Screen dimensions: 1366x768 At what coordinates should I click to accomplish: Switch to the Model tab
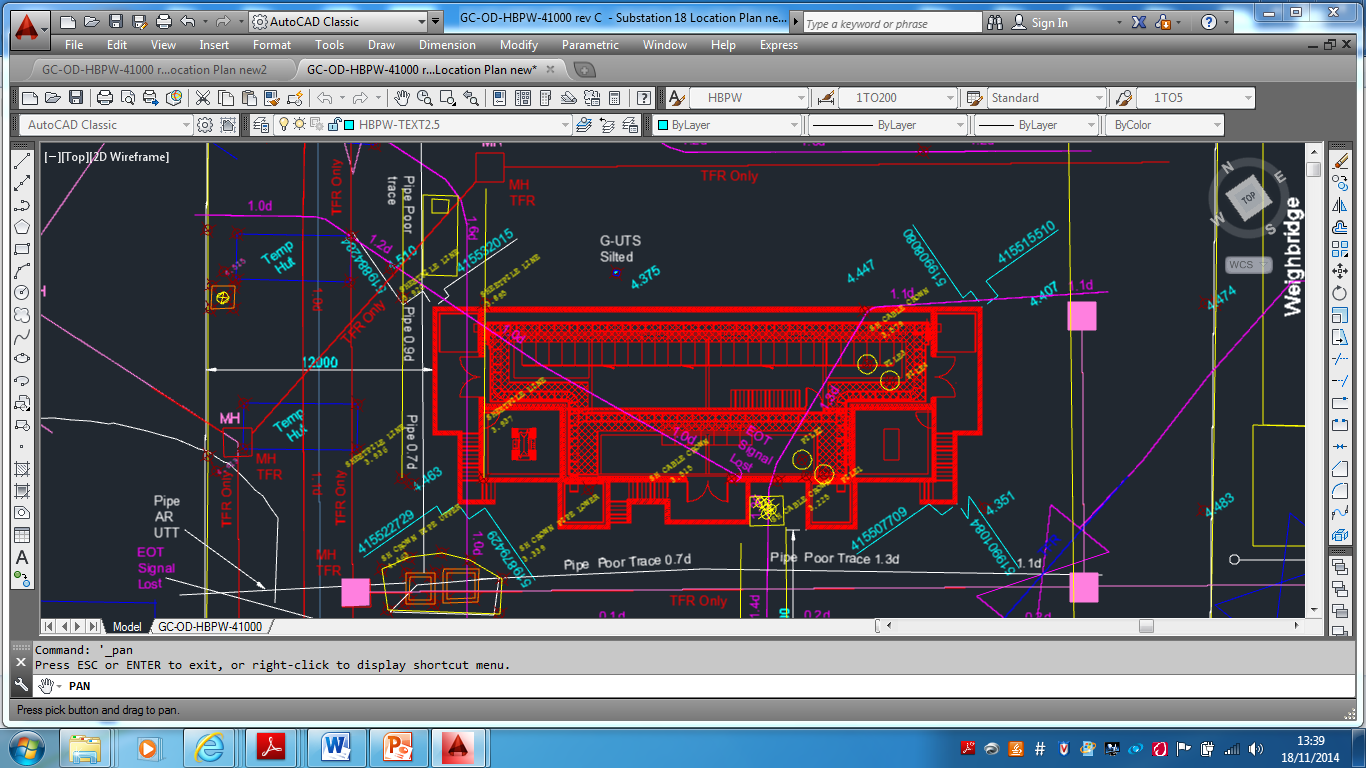tap(126, 627)
